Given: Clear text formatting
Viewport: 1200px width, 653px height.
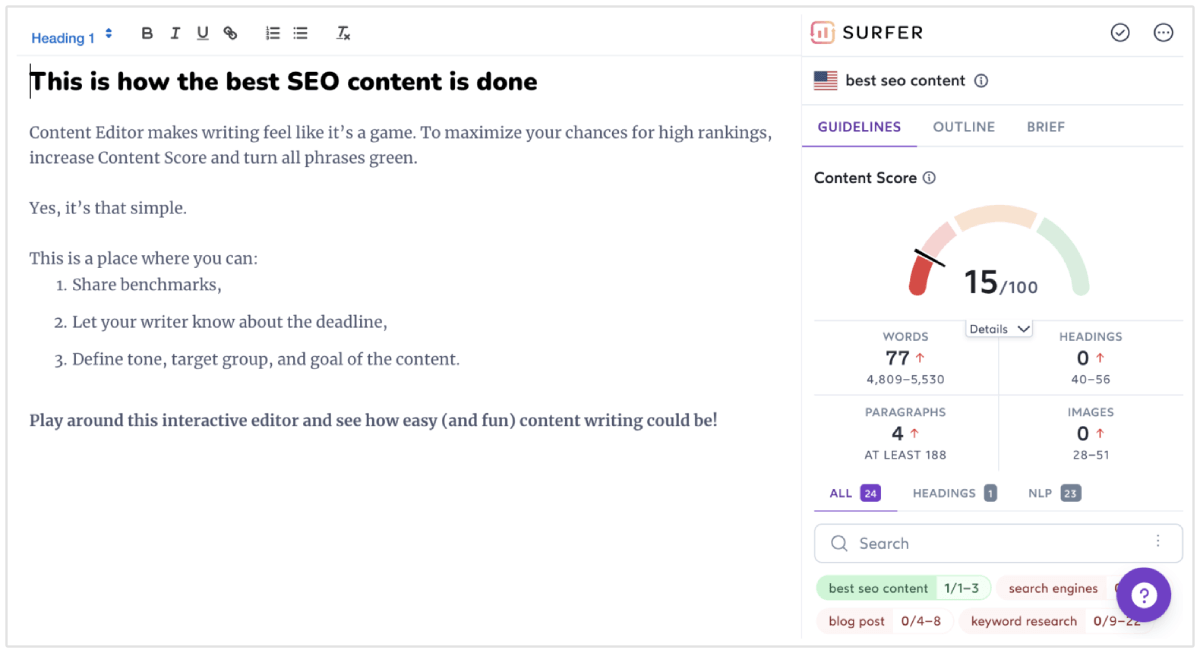Looking at the screenshot, I should [343, 34].
